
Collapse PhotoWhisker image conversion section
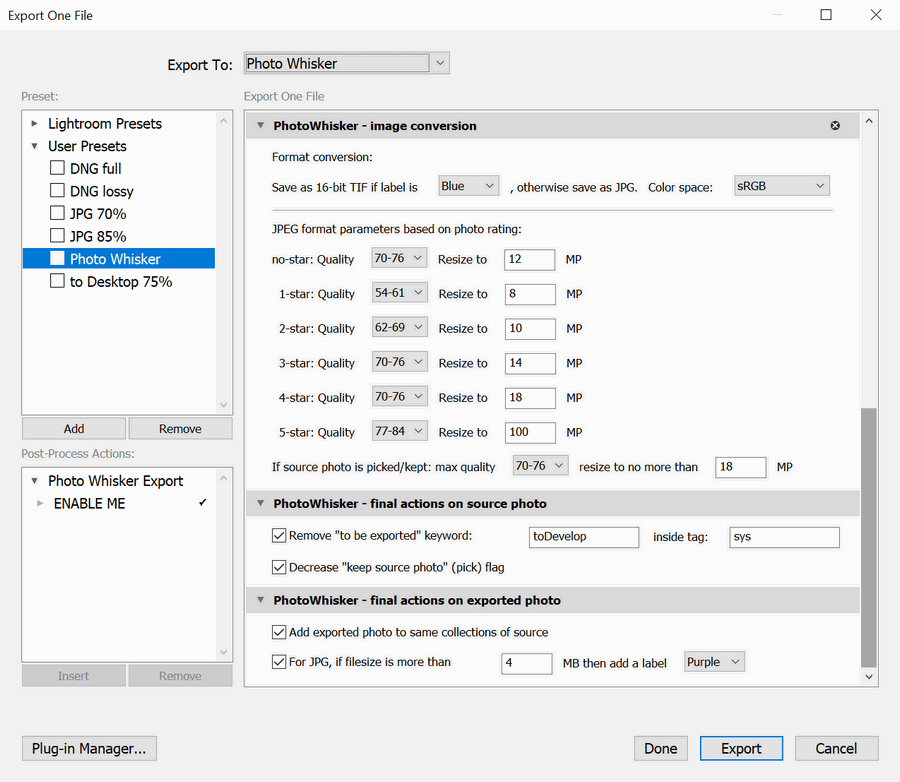click(x=261, y=125)
